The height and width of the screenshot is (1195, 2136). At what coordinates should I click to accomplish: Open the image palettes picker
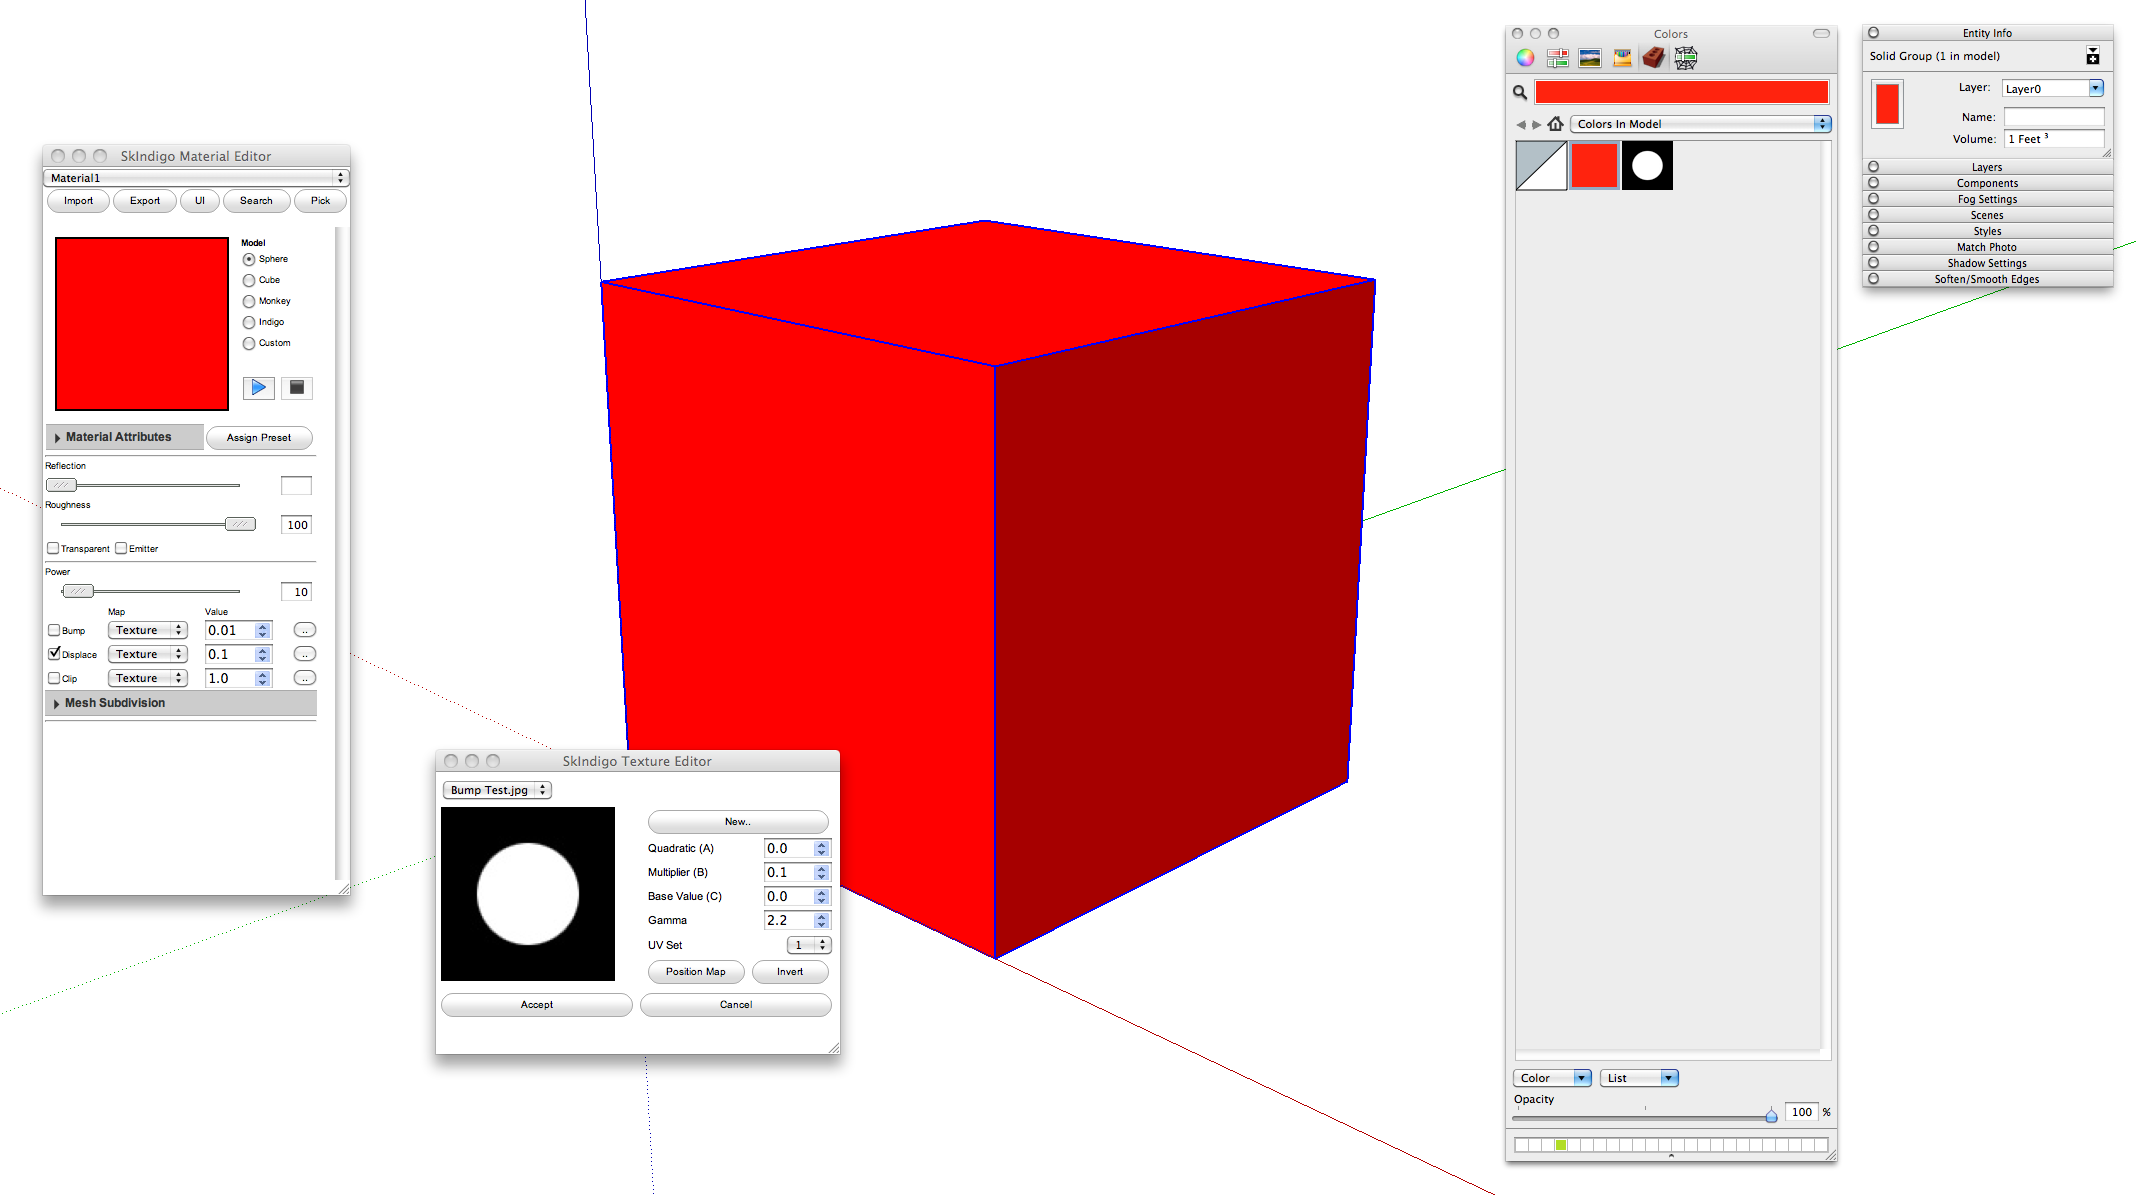click(1590, 58)
